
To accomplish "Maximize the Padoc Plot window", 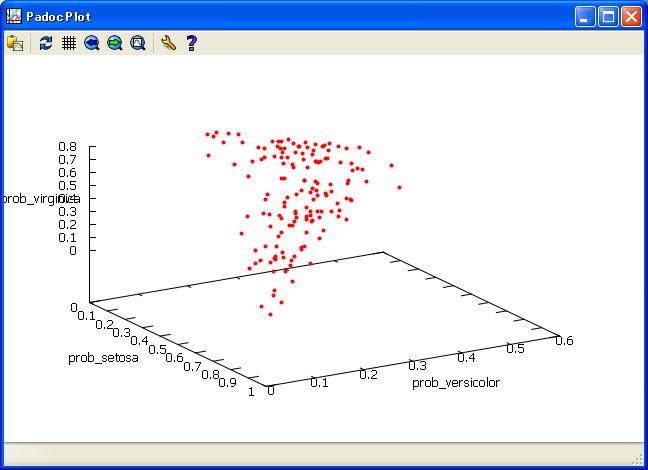I will click(x=608, y=16).
